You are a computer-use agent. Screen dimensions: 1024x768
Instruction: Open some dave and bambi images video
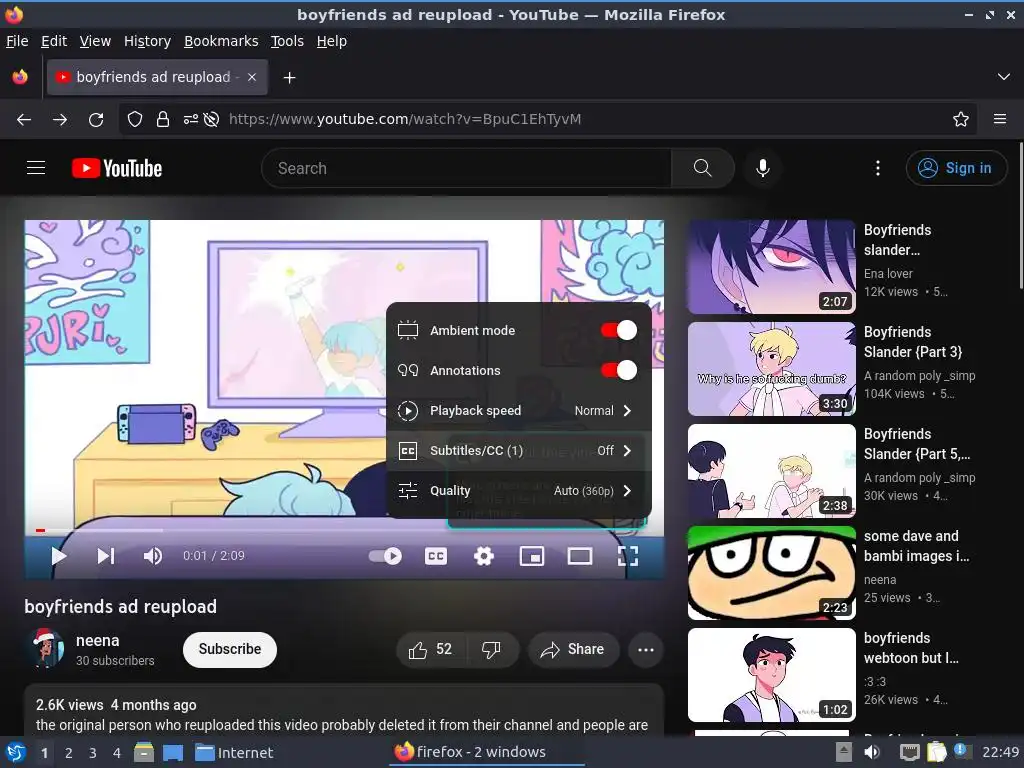point(771,573)
